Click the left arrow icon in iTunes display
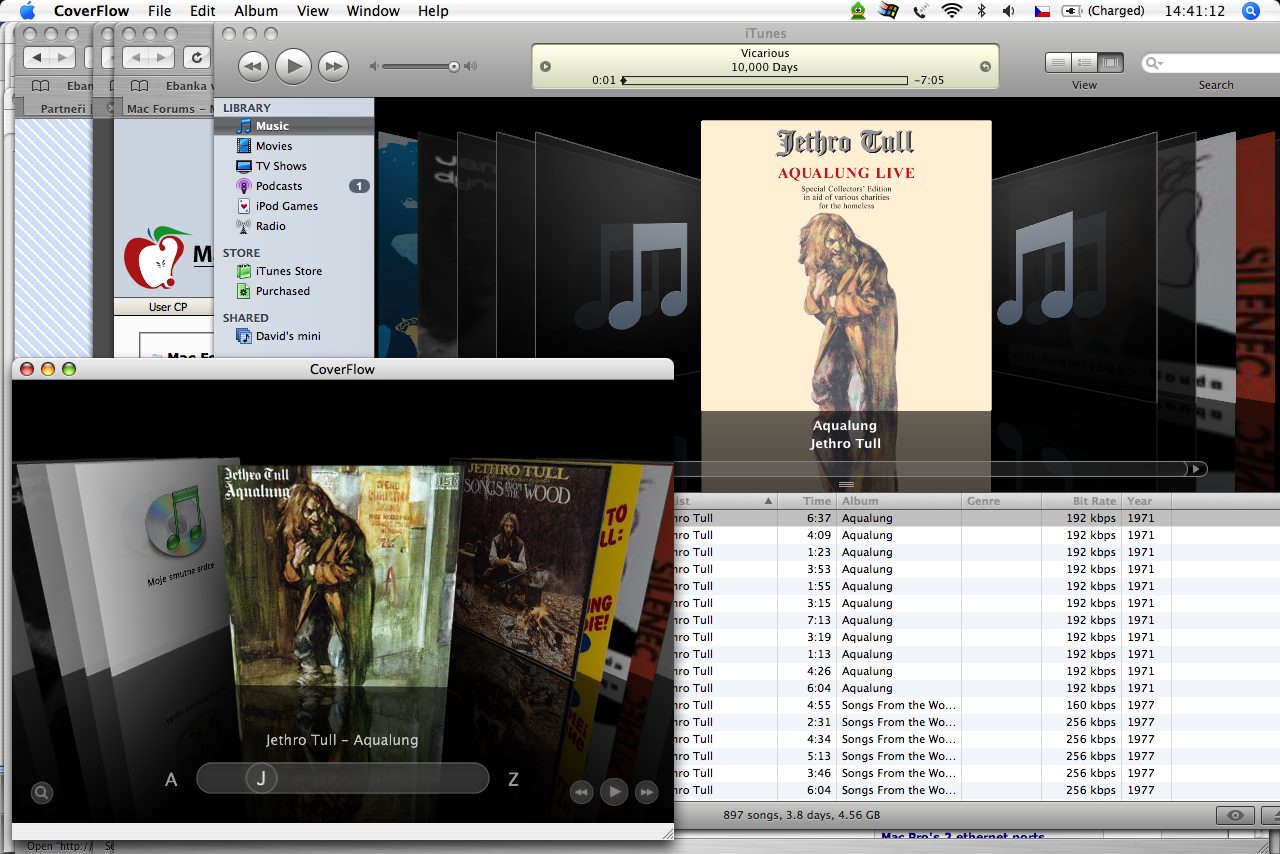 click(x=545, y=67)
